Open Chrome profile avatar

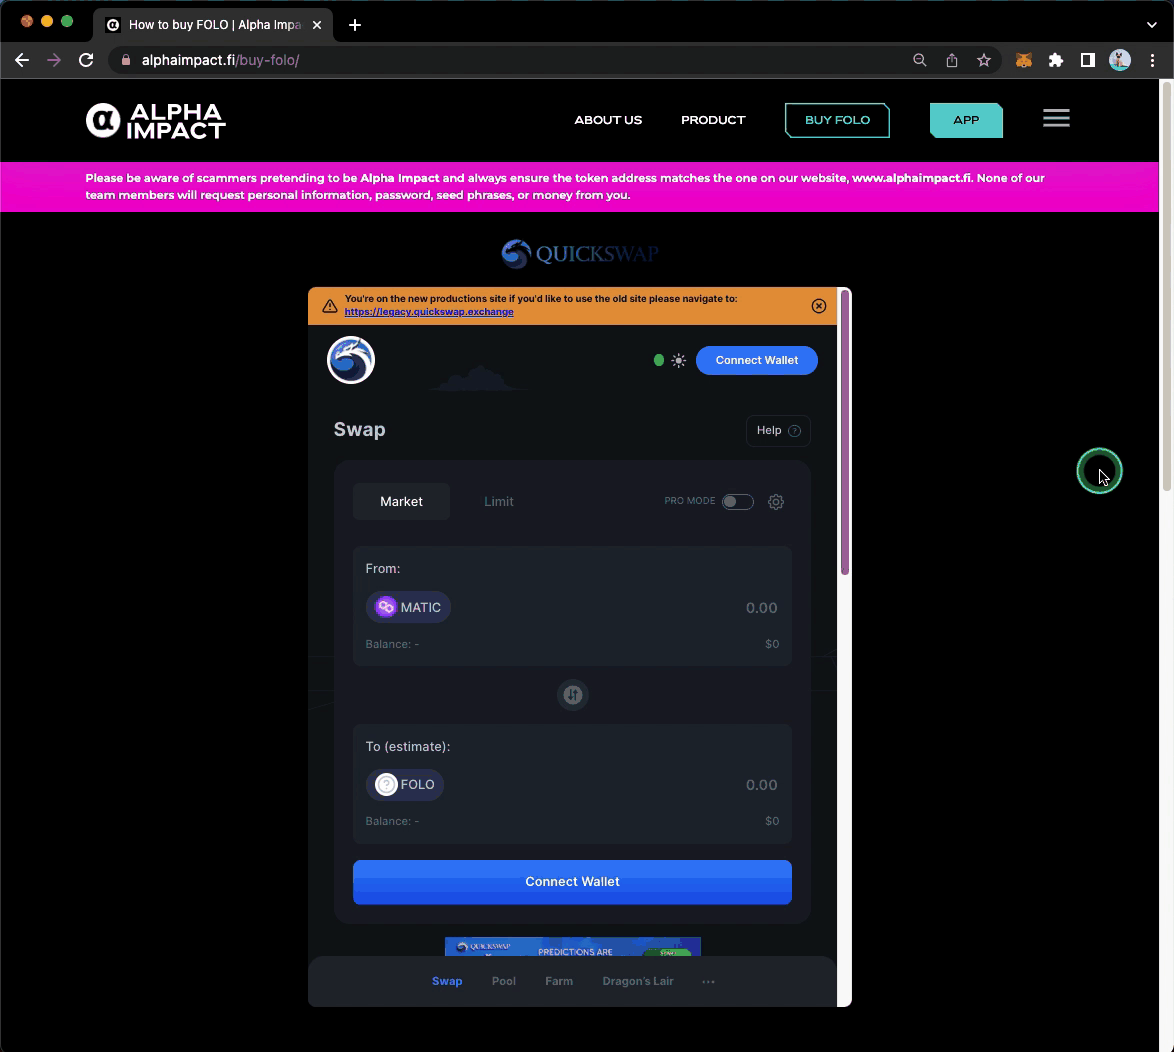coord(1119,61)
